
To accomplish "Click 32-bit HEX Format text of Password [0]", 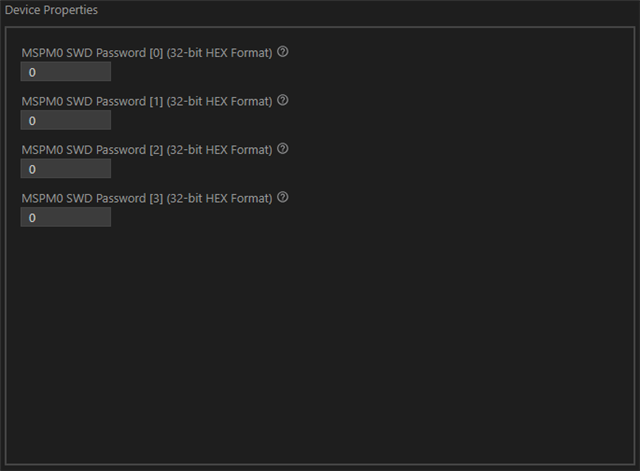I will [220, 53].
